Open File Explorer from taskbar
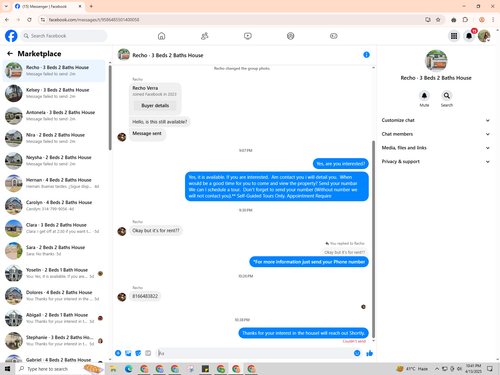The image size is (500, 375). [113, 369]
